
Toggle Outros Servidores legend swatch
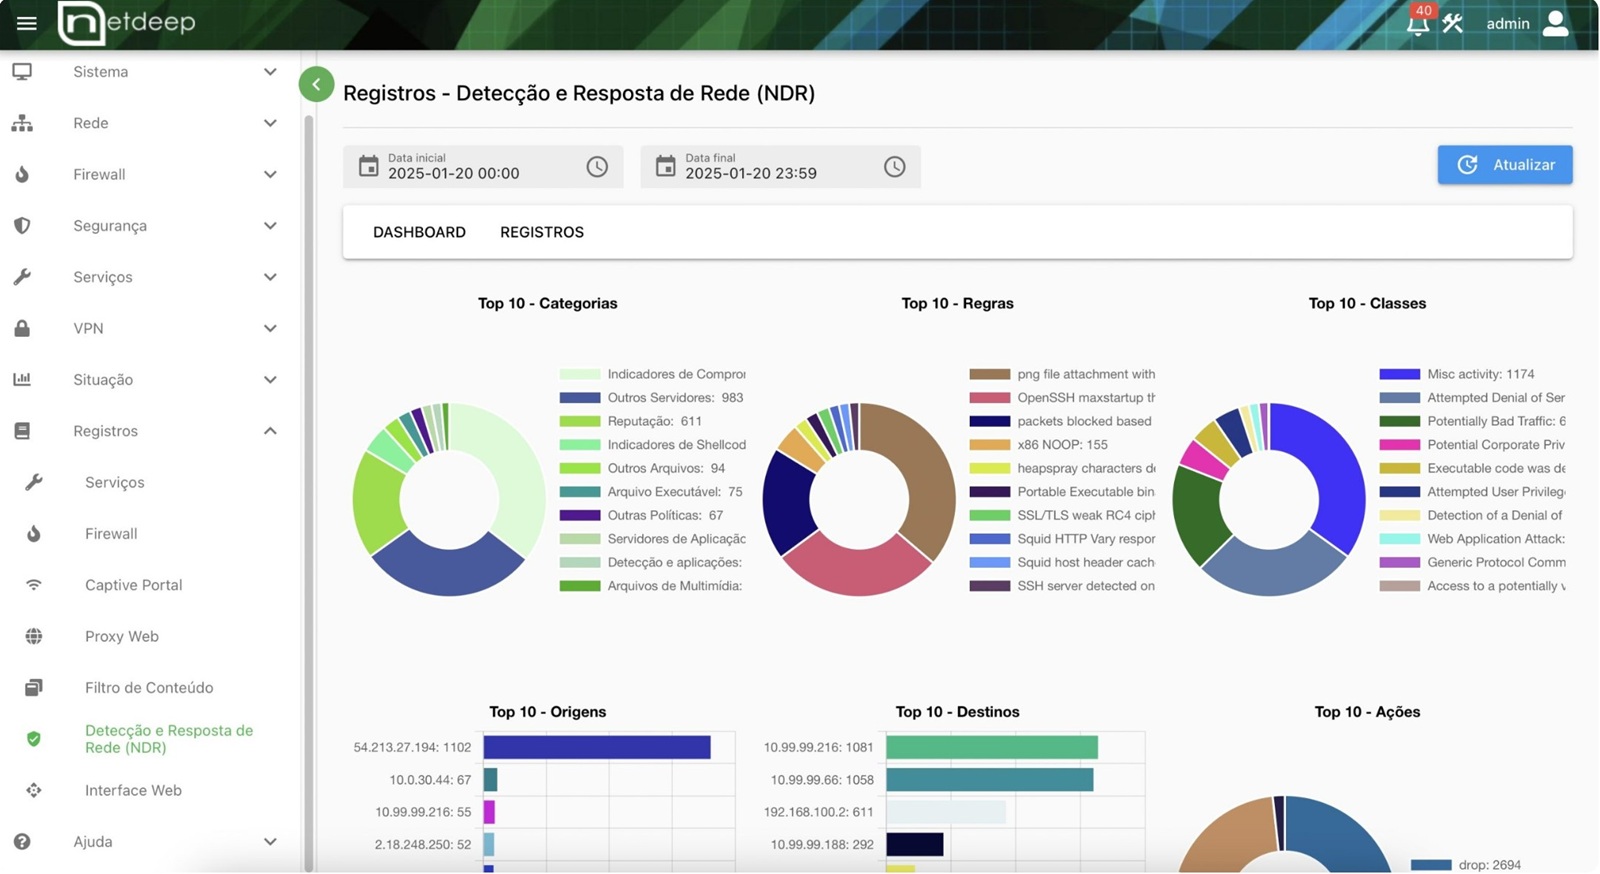580,398
